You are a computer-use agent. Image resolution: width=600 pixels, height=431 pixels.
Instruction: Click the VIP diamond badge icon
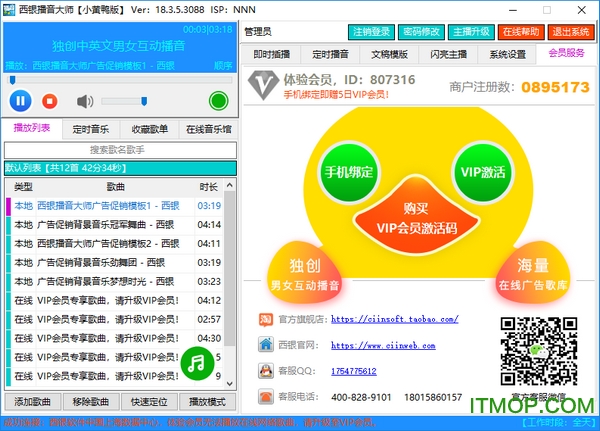click(x=263, y=85)
